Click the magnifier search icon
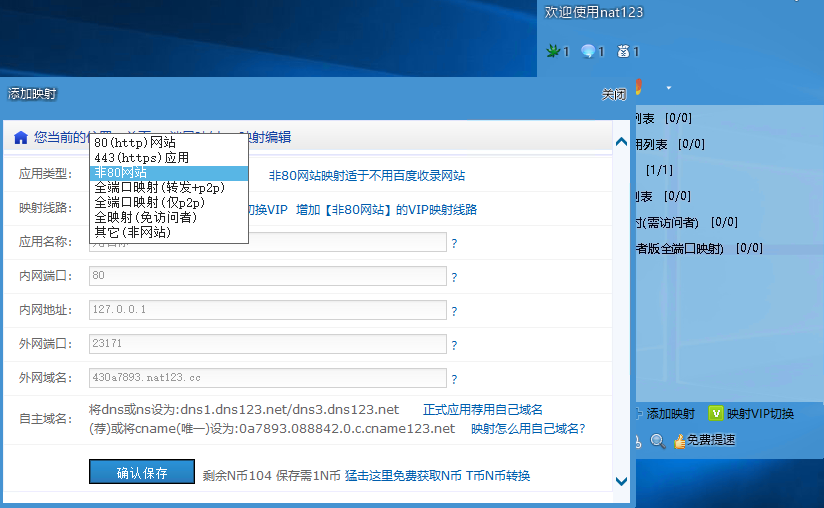 (657, 440)
